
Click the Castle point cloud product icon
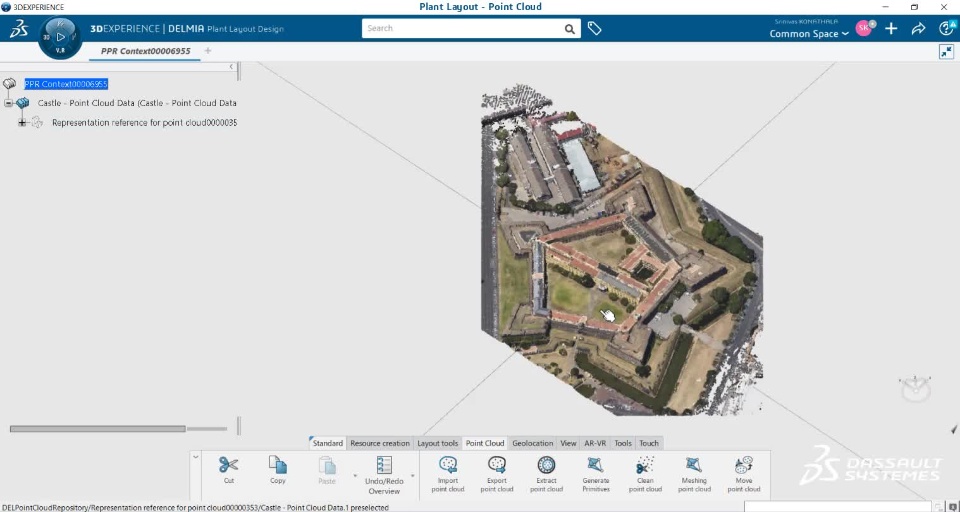pyautogui.click(x=23, y=103)
